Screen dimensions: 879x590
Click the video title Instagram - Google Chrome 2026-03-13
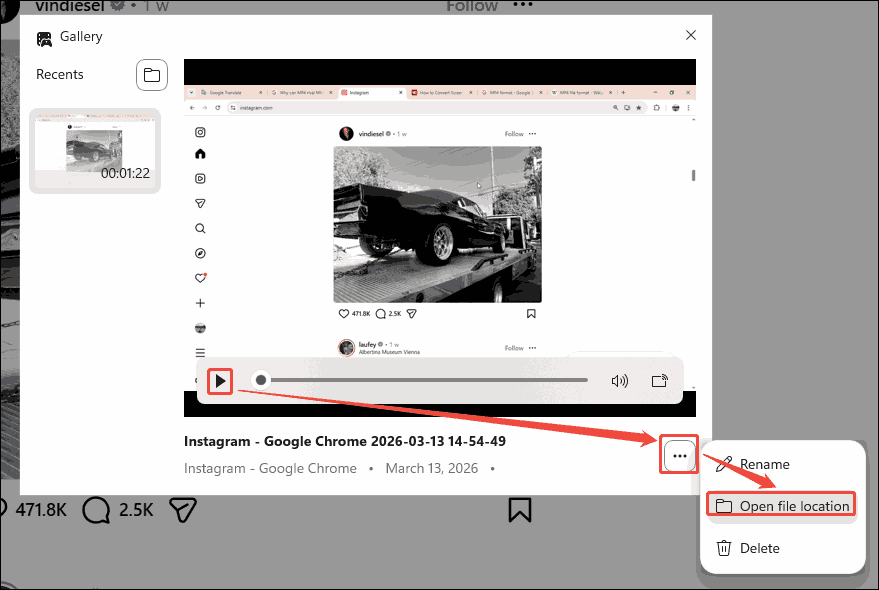[345, 441]
